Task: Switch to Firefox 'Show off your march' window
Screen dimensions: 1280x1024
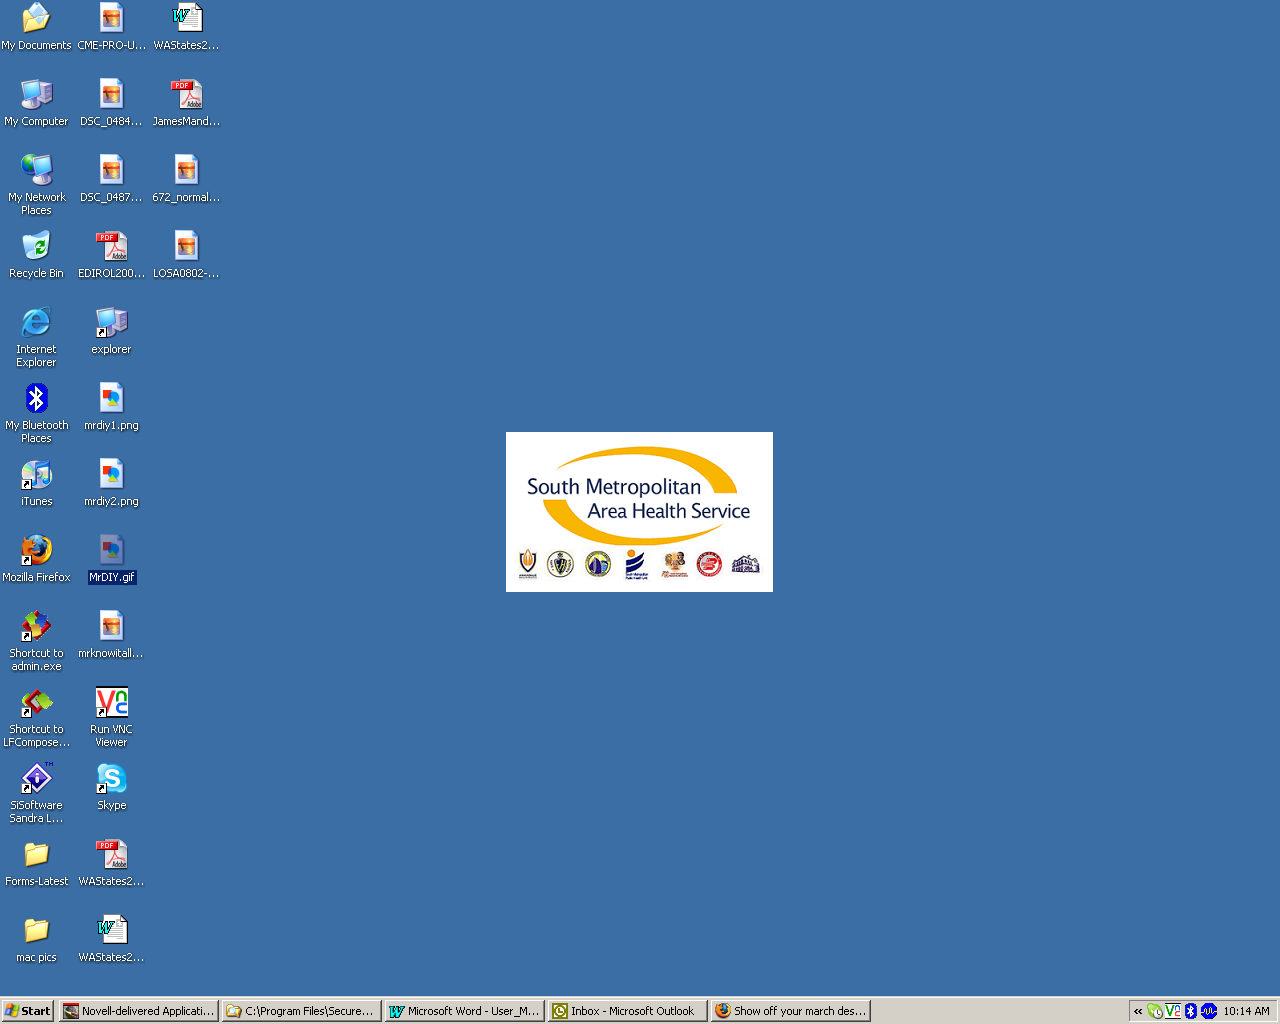Action: tap(791, 1011)
